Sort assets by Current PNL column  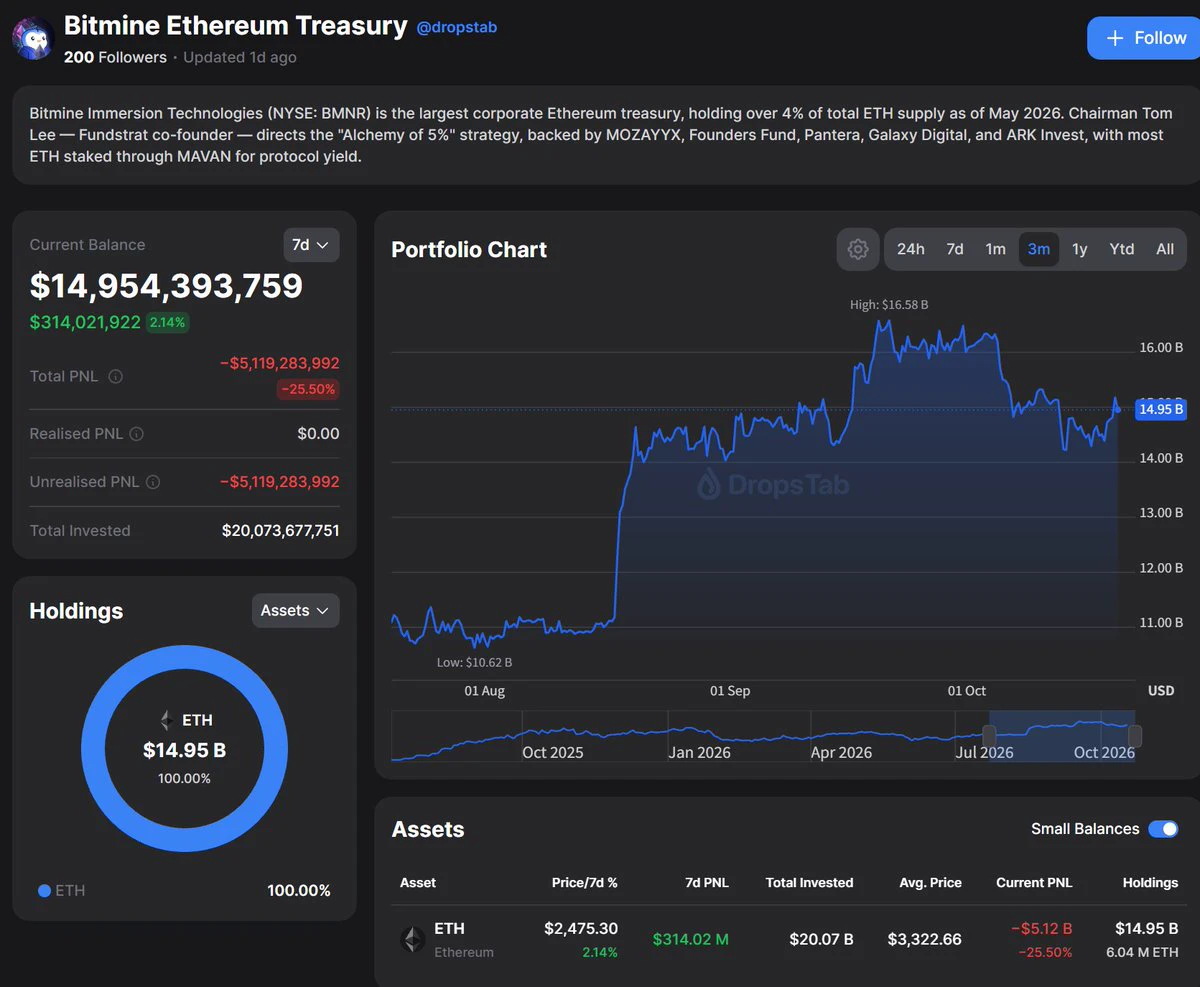tap(1034, 883)
